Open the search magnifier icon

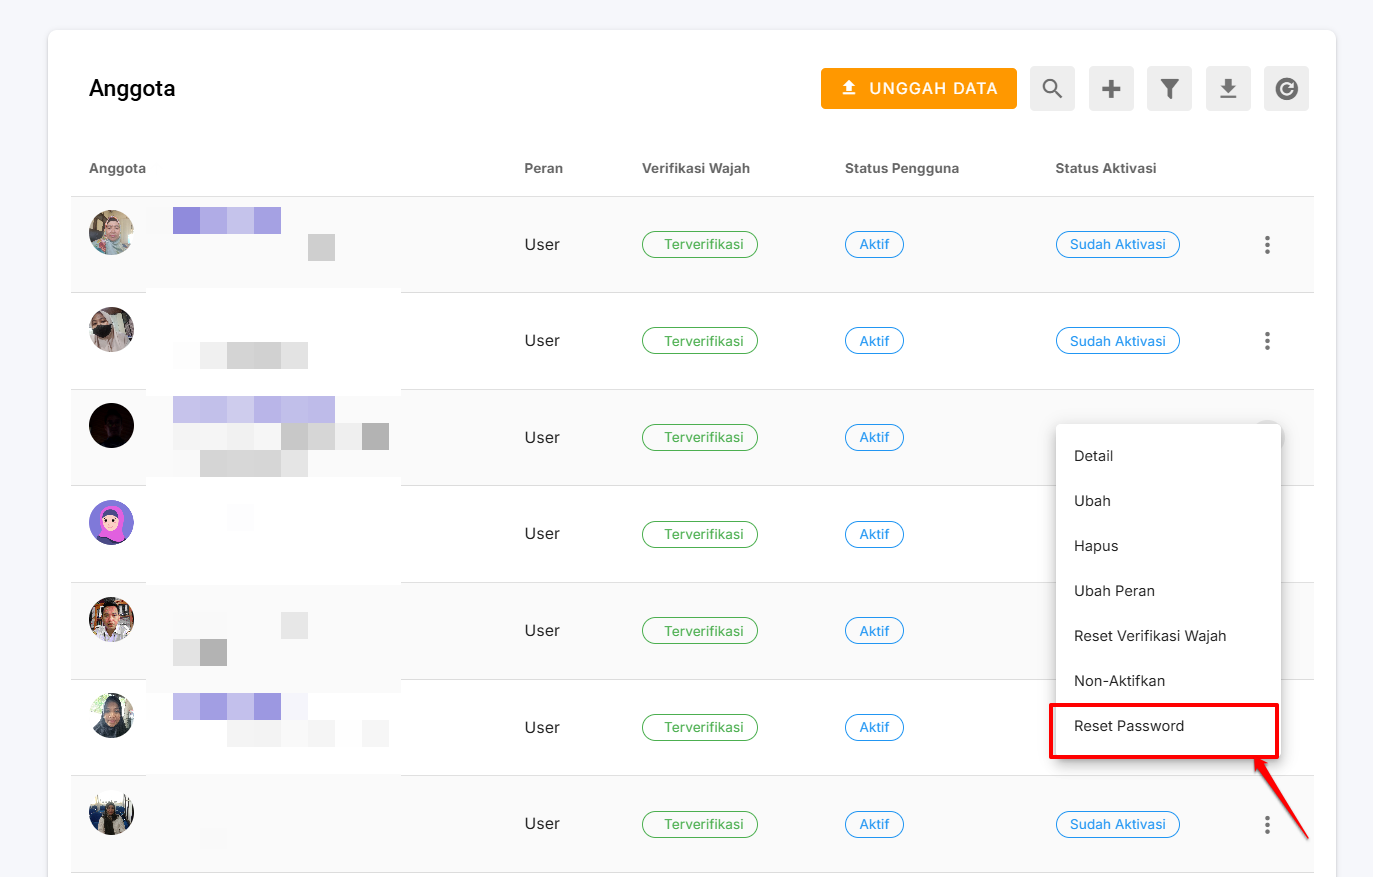pyautogui.click(x=1052, y=88)
